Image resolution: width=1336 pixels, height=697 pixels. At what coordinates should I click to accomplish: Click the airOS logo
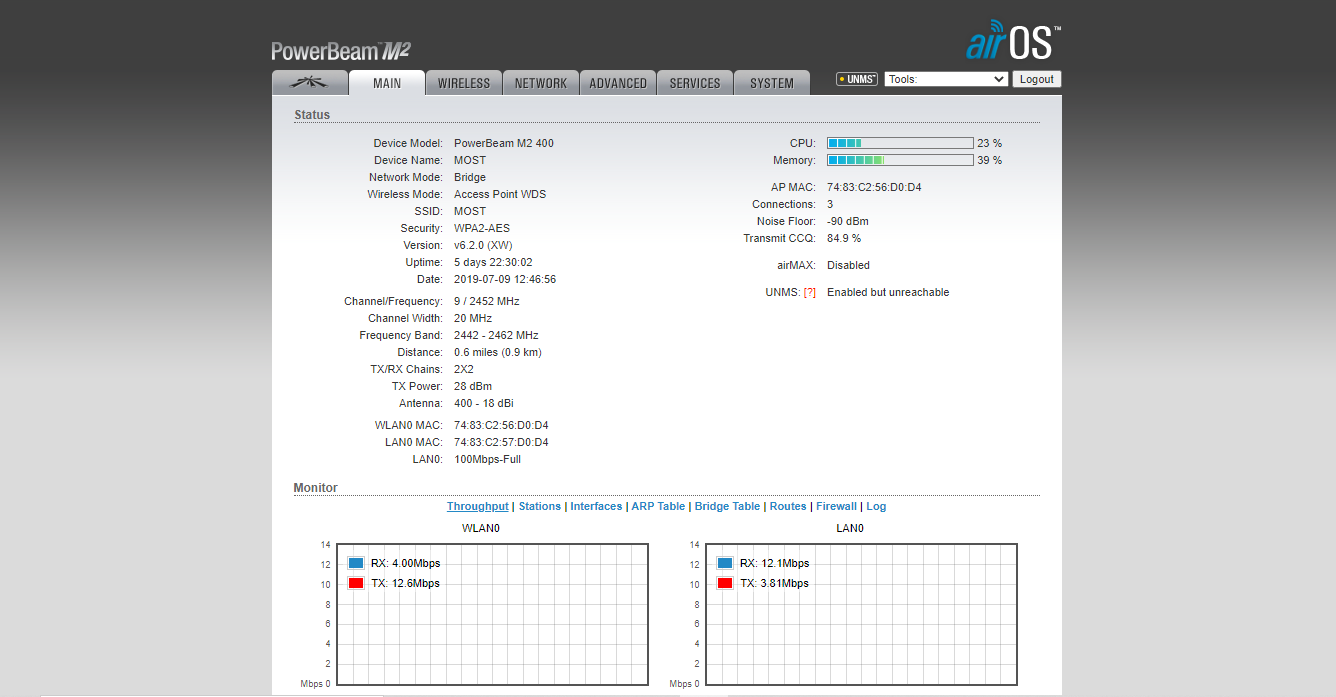click(x=1014, y=40)
